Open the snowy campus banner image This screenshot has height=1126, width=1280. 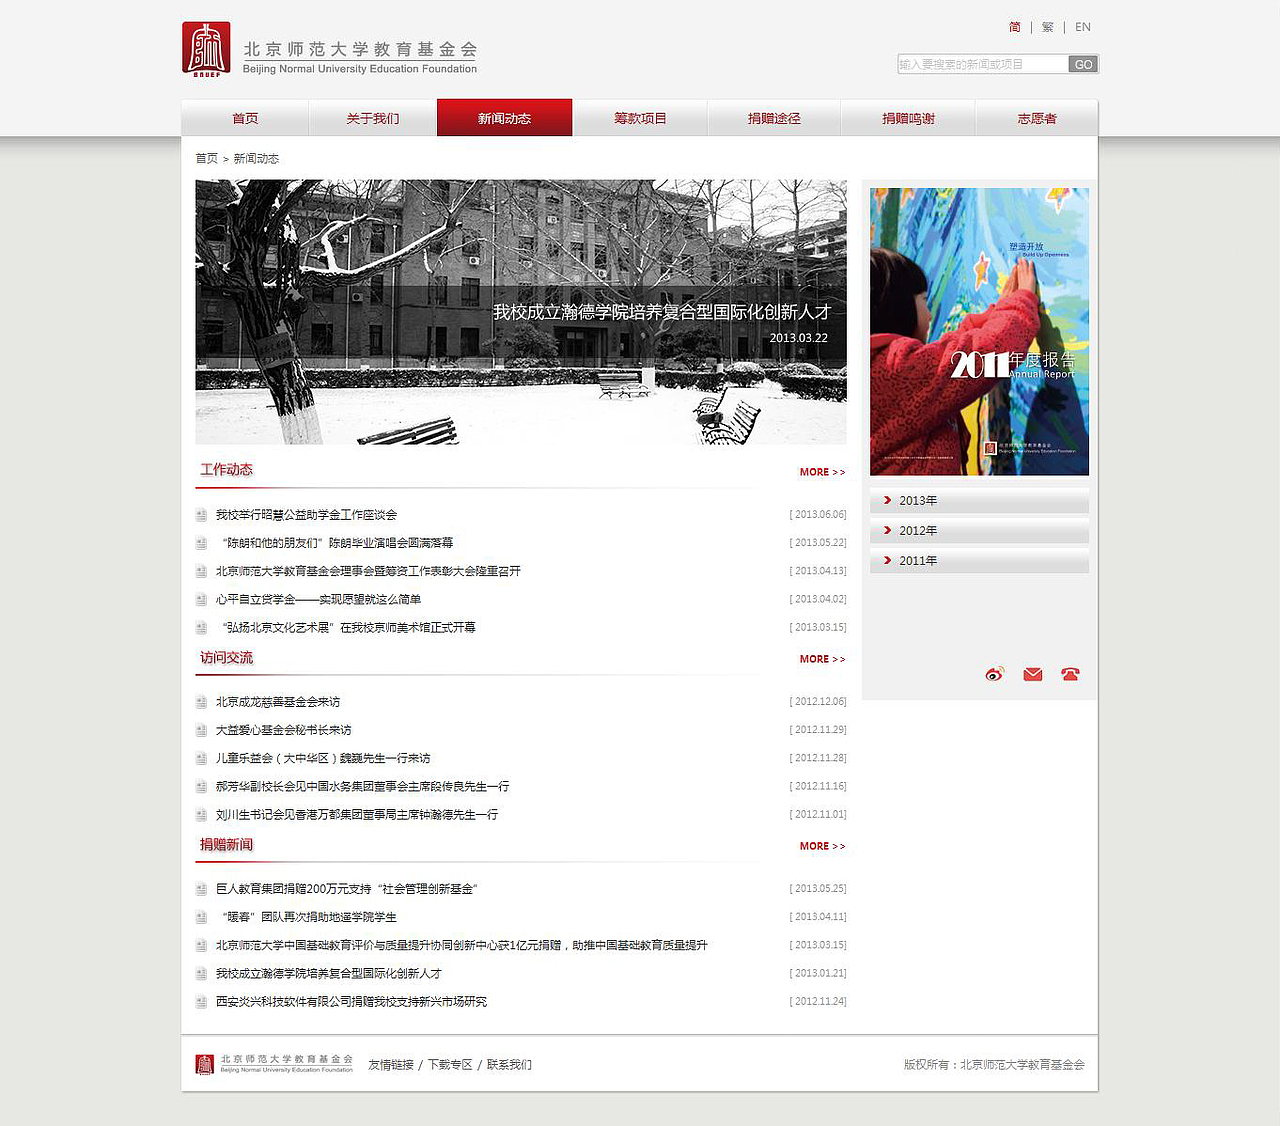click(521, 312)
